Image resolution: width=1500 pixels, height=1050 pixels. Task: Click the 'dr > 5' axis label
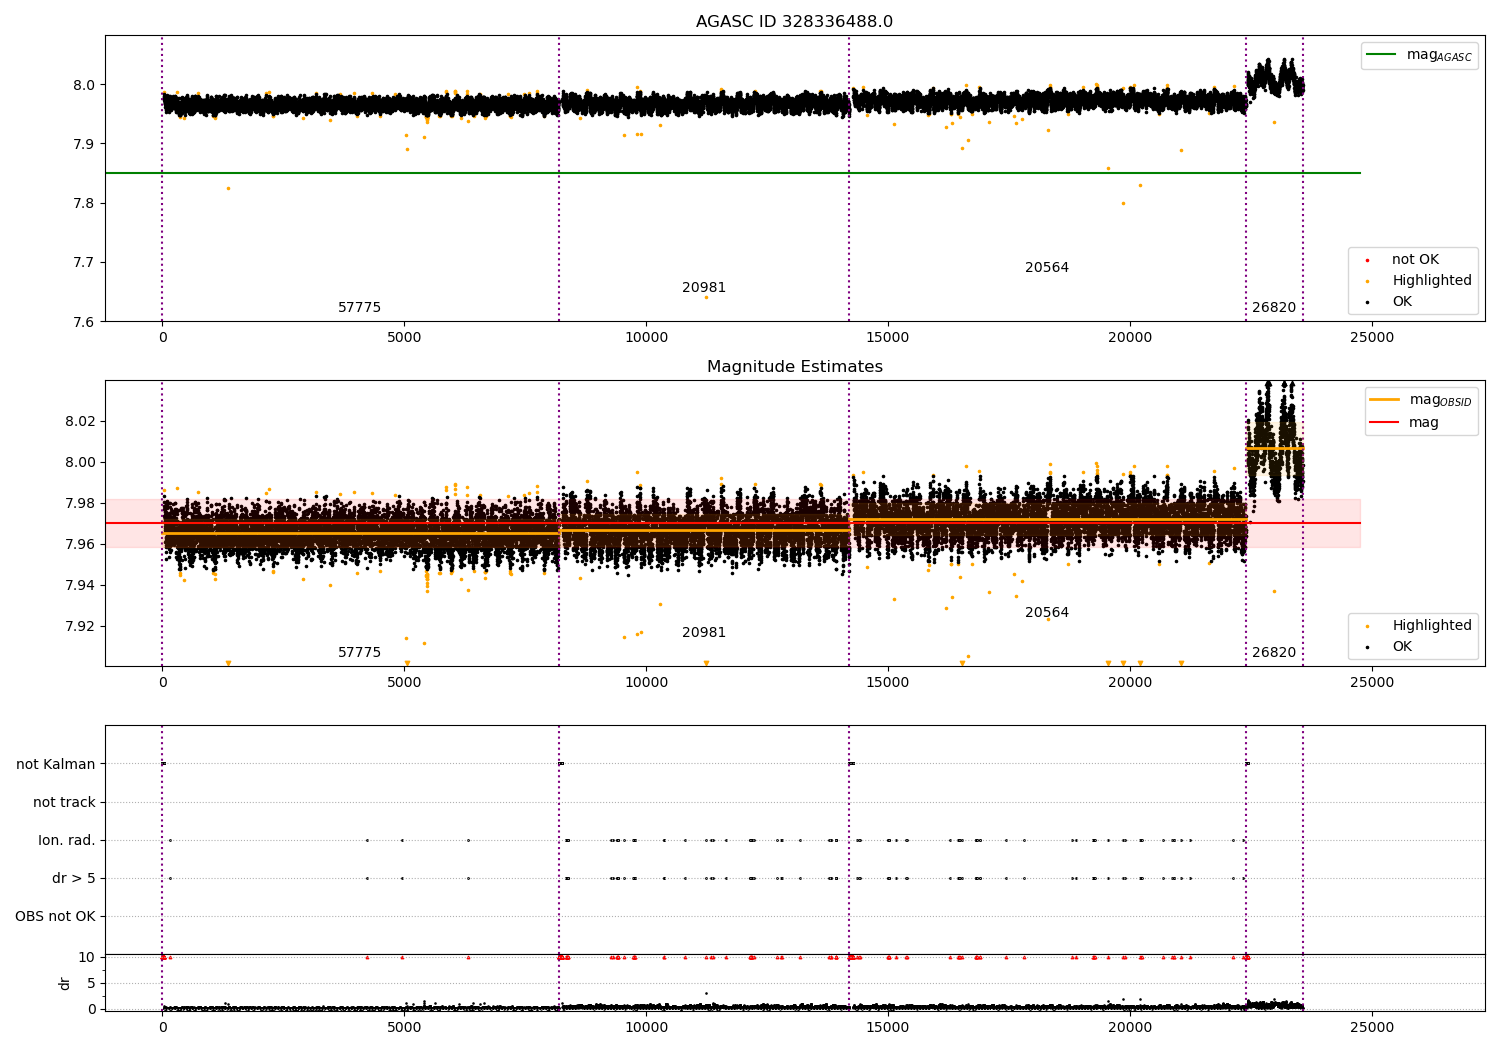74,878
